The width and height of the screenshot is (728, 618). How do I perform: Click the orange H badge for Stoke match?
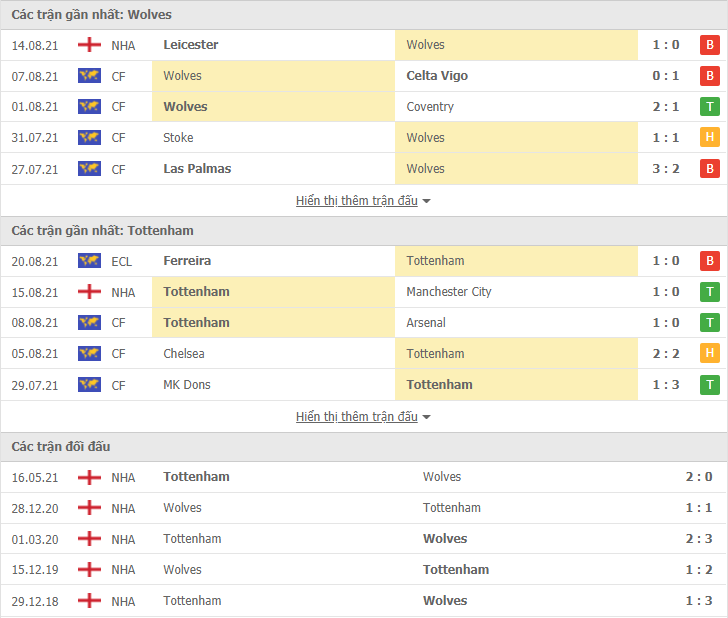tap(709, 137)
